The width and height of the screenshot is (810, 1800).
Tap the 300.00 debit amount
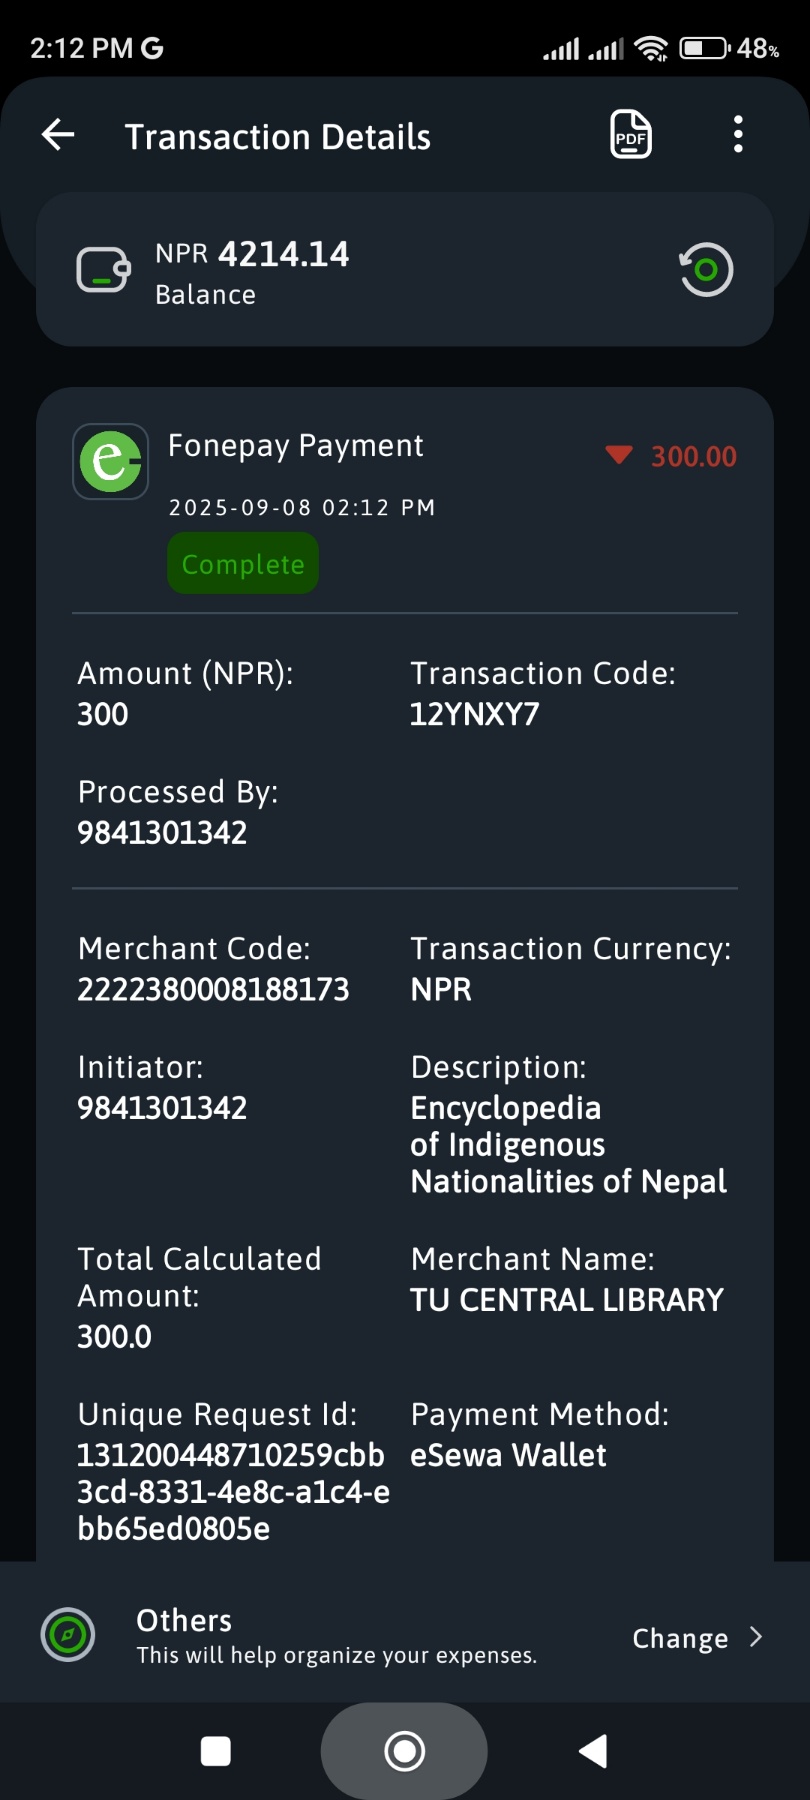point(693,457)
